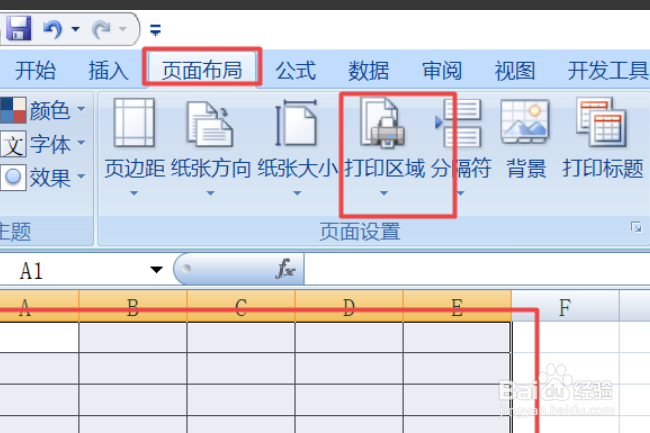Screen dimensions: 650x433
Task: Click the Redo arrow icon
Action: 102,29
